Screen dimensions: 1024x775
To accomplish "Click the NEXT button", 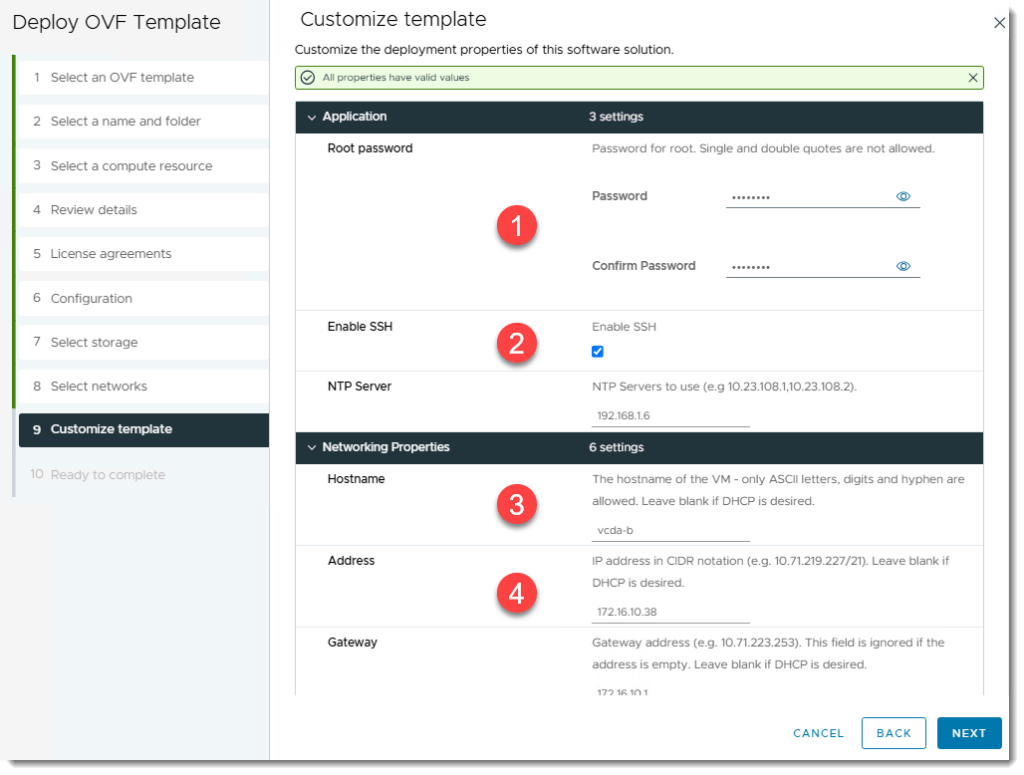I will pyautogui.click(x=968, y=733).
